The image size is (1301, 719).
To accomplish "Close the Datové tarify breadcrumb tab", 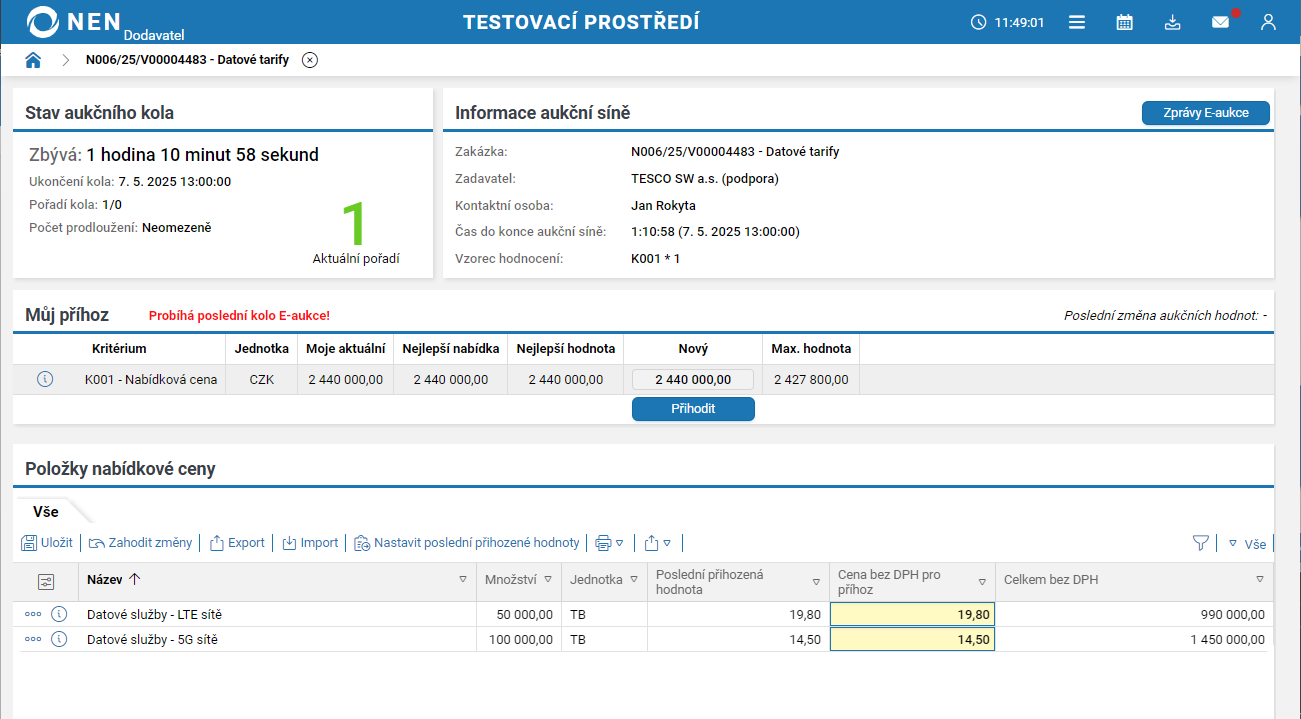I will point(310,60).
